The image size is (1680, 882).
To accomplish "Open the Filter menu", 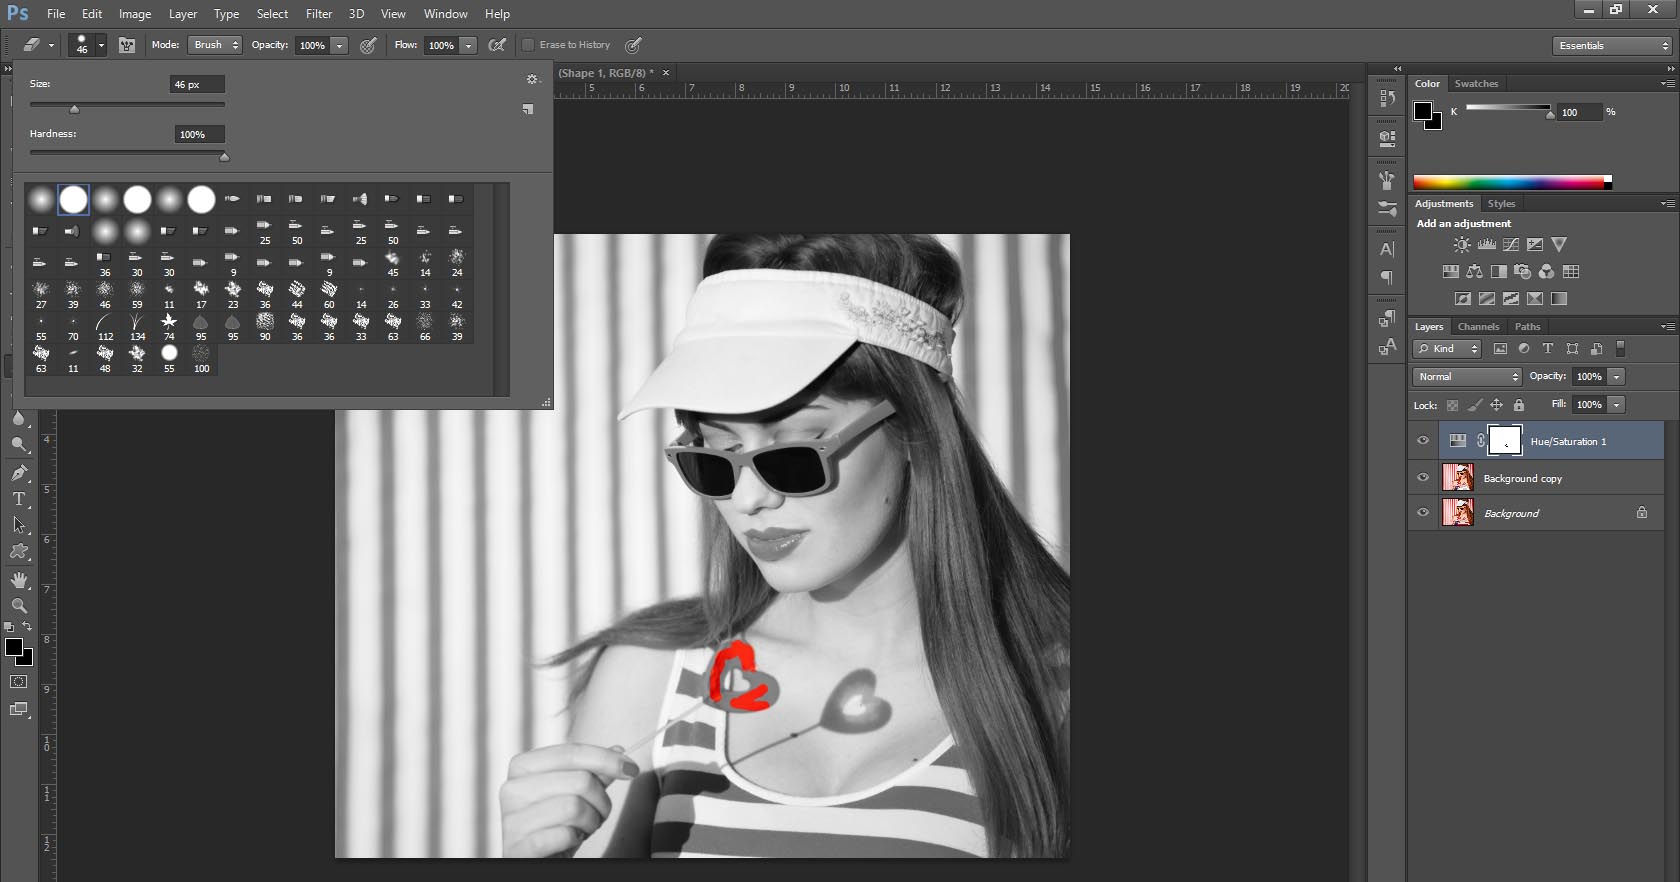I will pos(318,14).
